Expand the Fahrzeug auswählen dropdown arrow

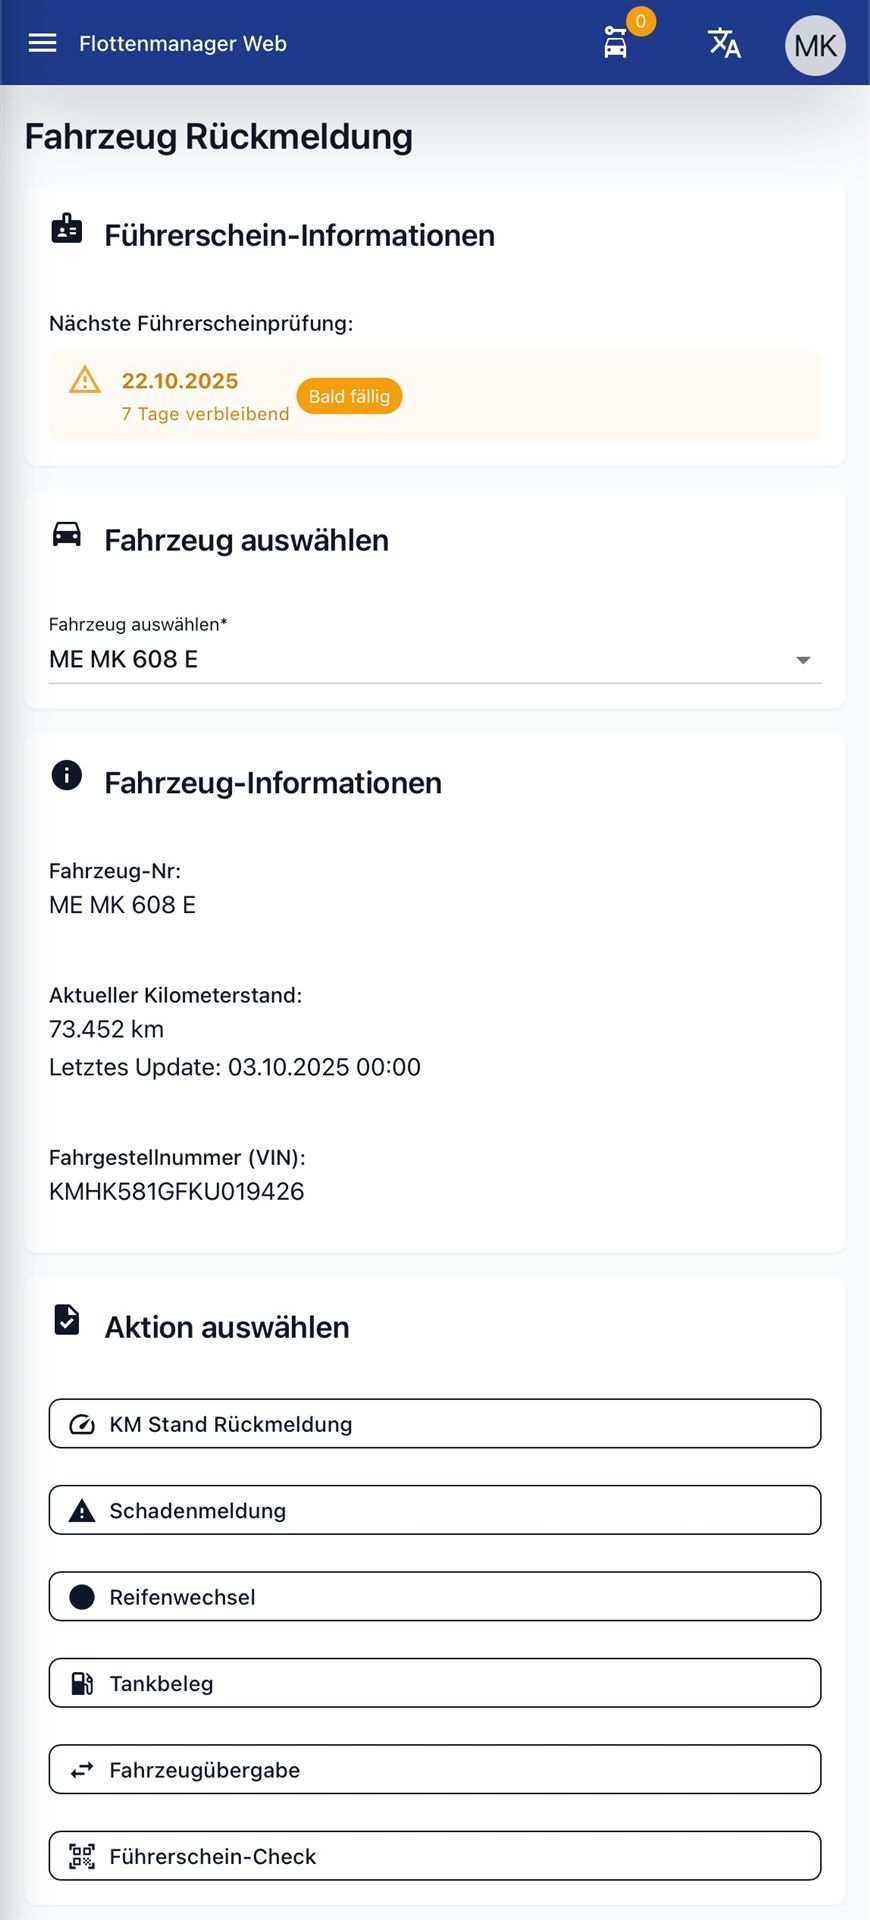[x=802, y=660]
